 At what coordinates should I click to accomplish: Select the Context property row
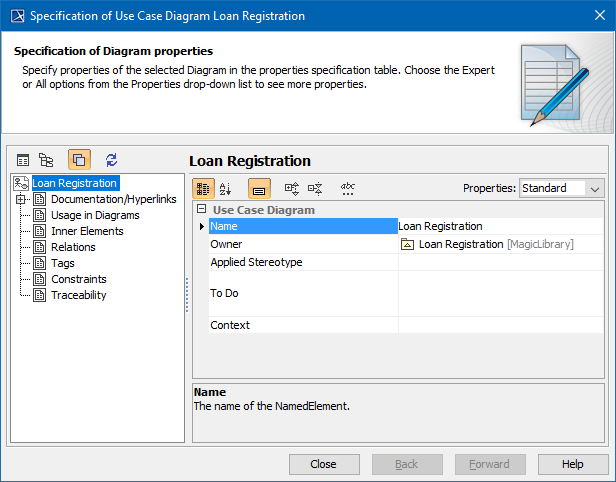point(303,325)
